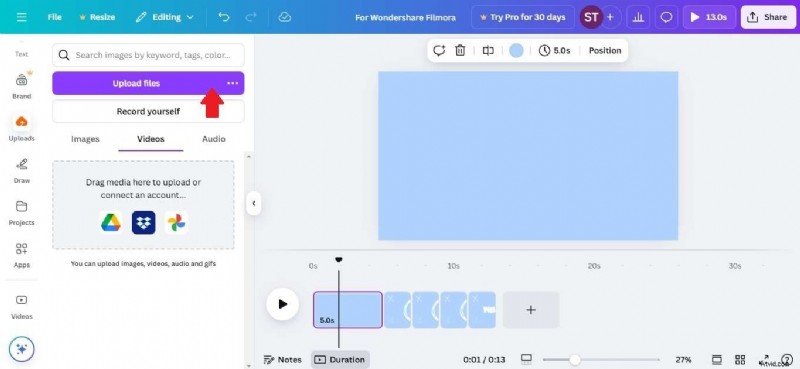The image size is (800, 369).
Task: Adjust the zoom slider handle
Action: [x=575, y=360]
